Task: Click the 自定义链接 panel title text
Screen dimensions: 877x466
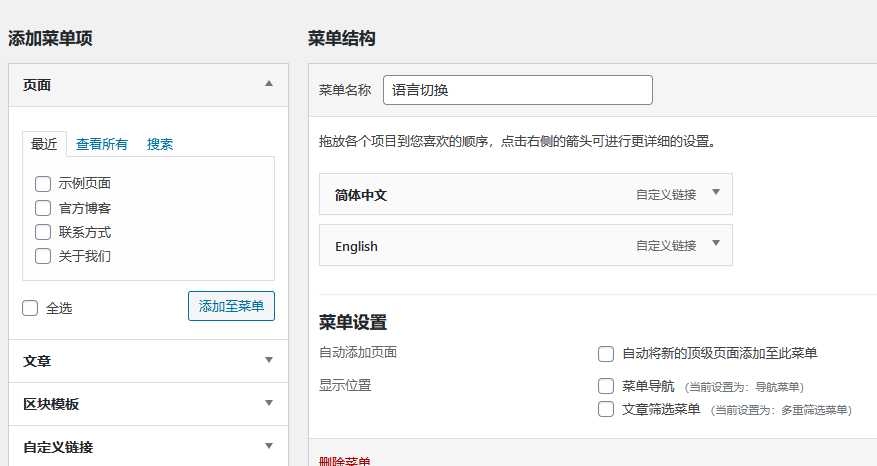Action: (x=58, y=448)
